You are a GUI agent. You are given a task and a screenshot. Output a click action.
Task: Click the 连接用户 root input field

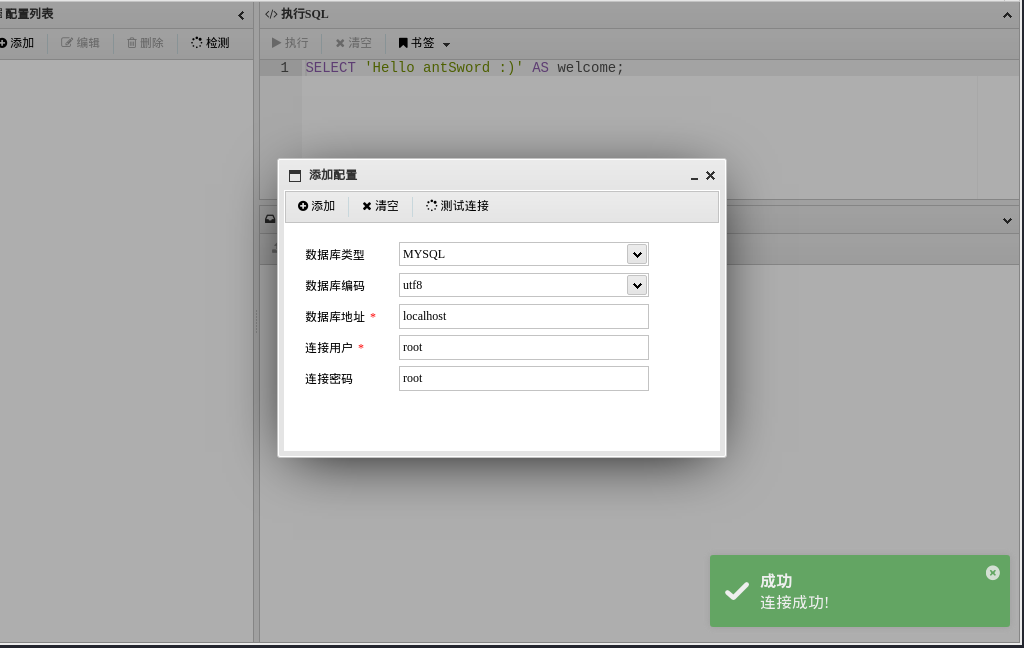[524, 348]
